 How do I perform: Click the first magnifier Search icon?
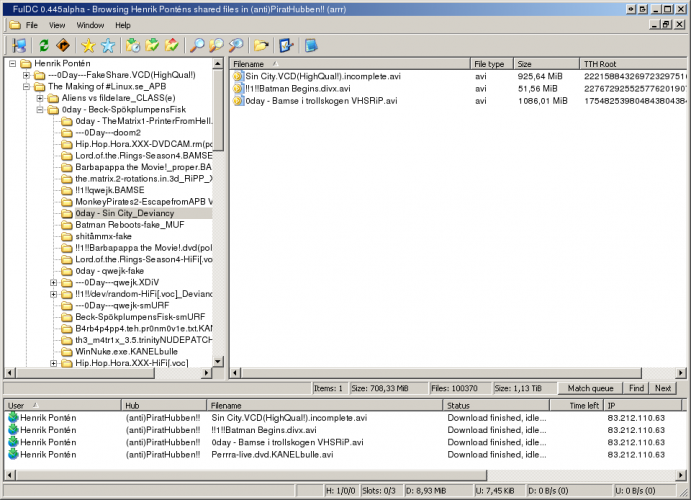[x=197, y=46]
